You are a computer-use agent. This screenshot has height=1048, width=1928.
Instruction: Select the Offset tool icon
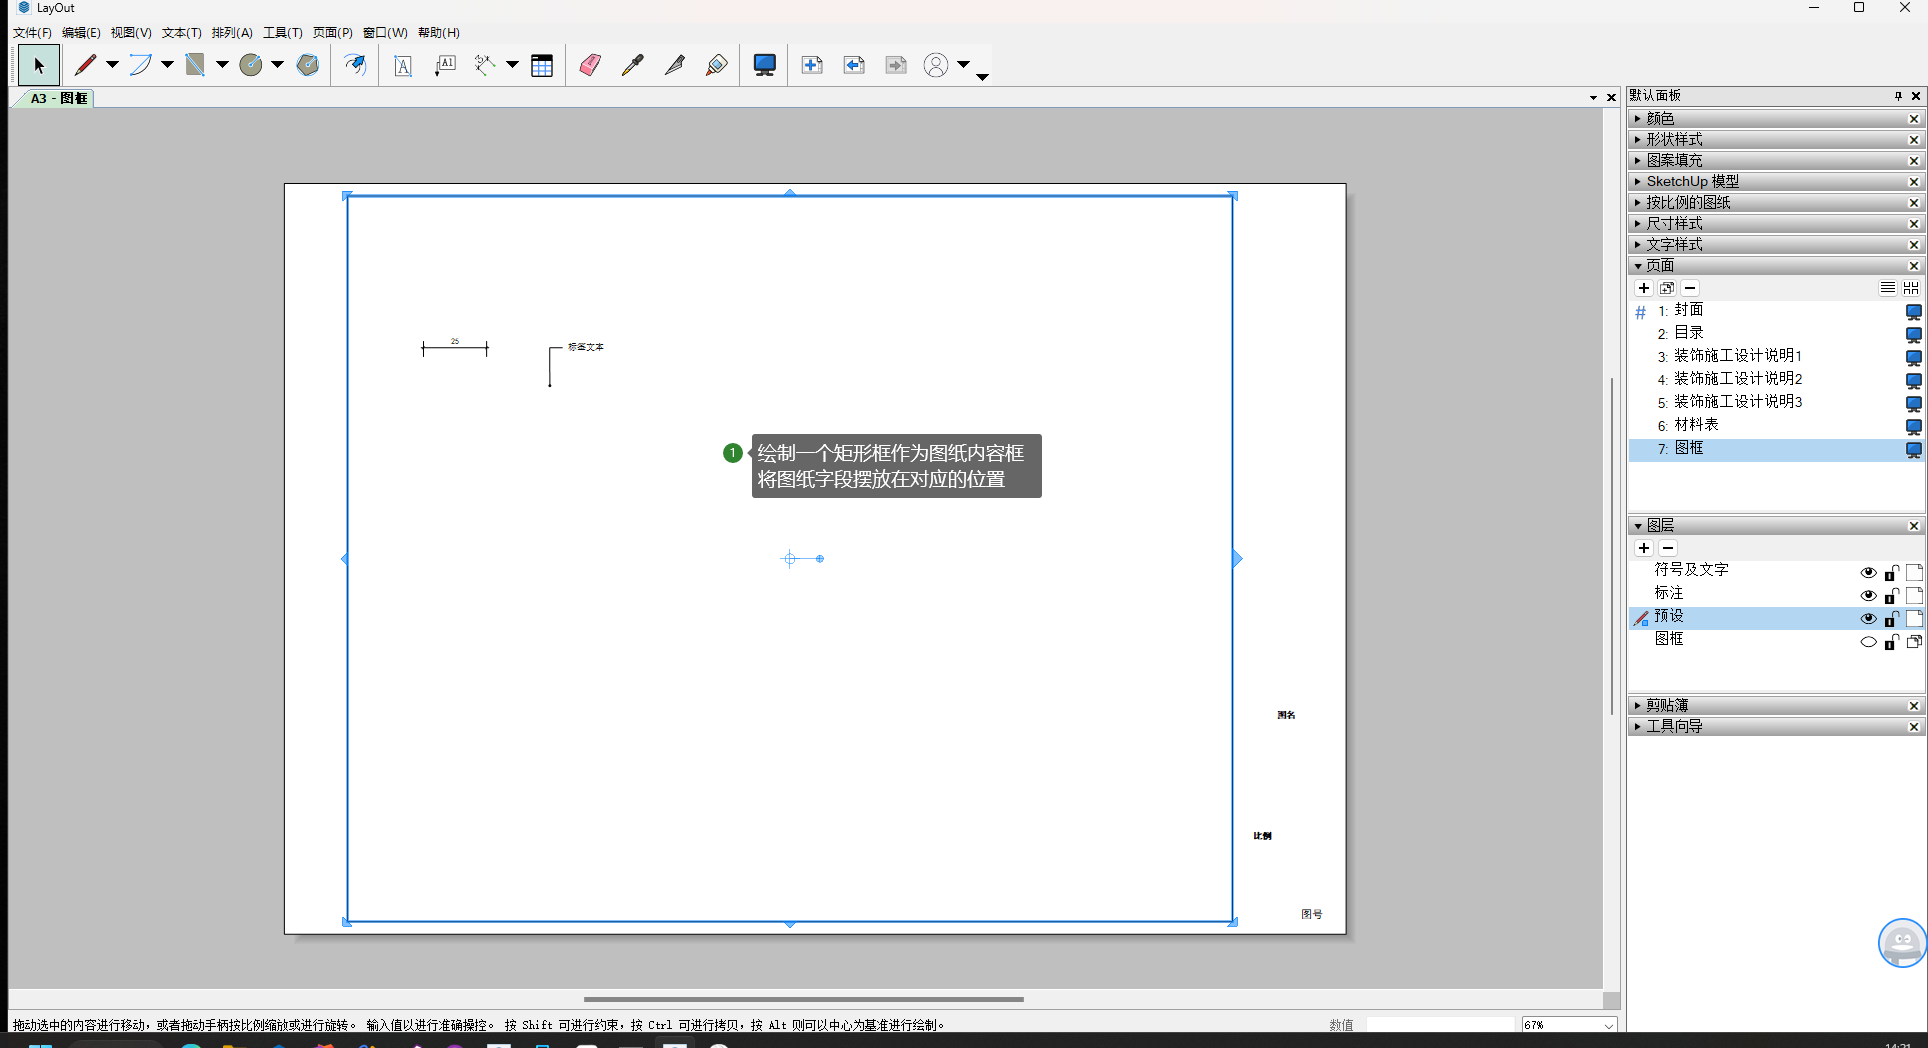click(x=355, y=66)
